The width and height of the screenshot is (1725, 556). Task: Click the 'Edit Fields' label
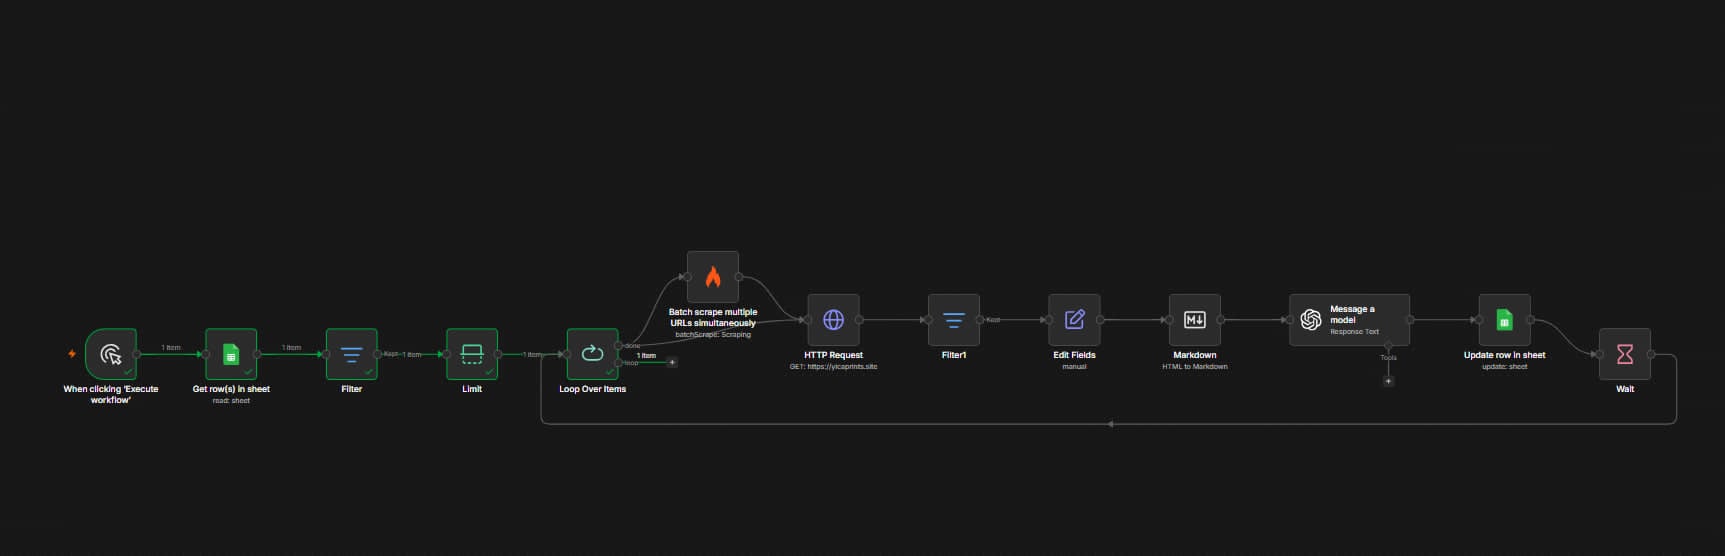click(x=1074, y=355)
